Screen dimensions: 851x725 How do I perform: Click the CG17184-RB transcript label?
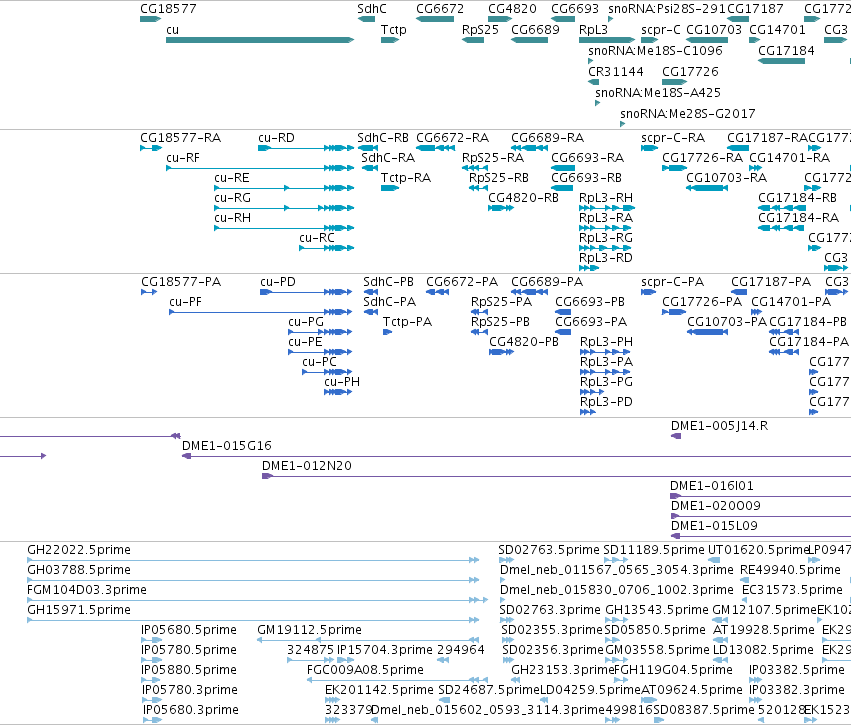[x=797, y=198]
